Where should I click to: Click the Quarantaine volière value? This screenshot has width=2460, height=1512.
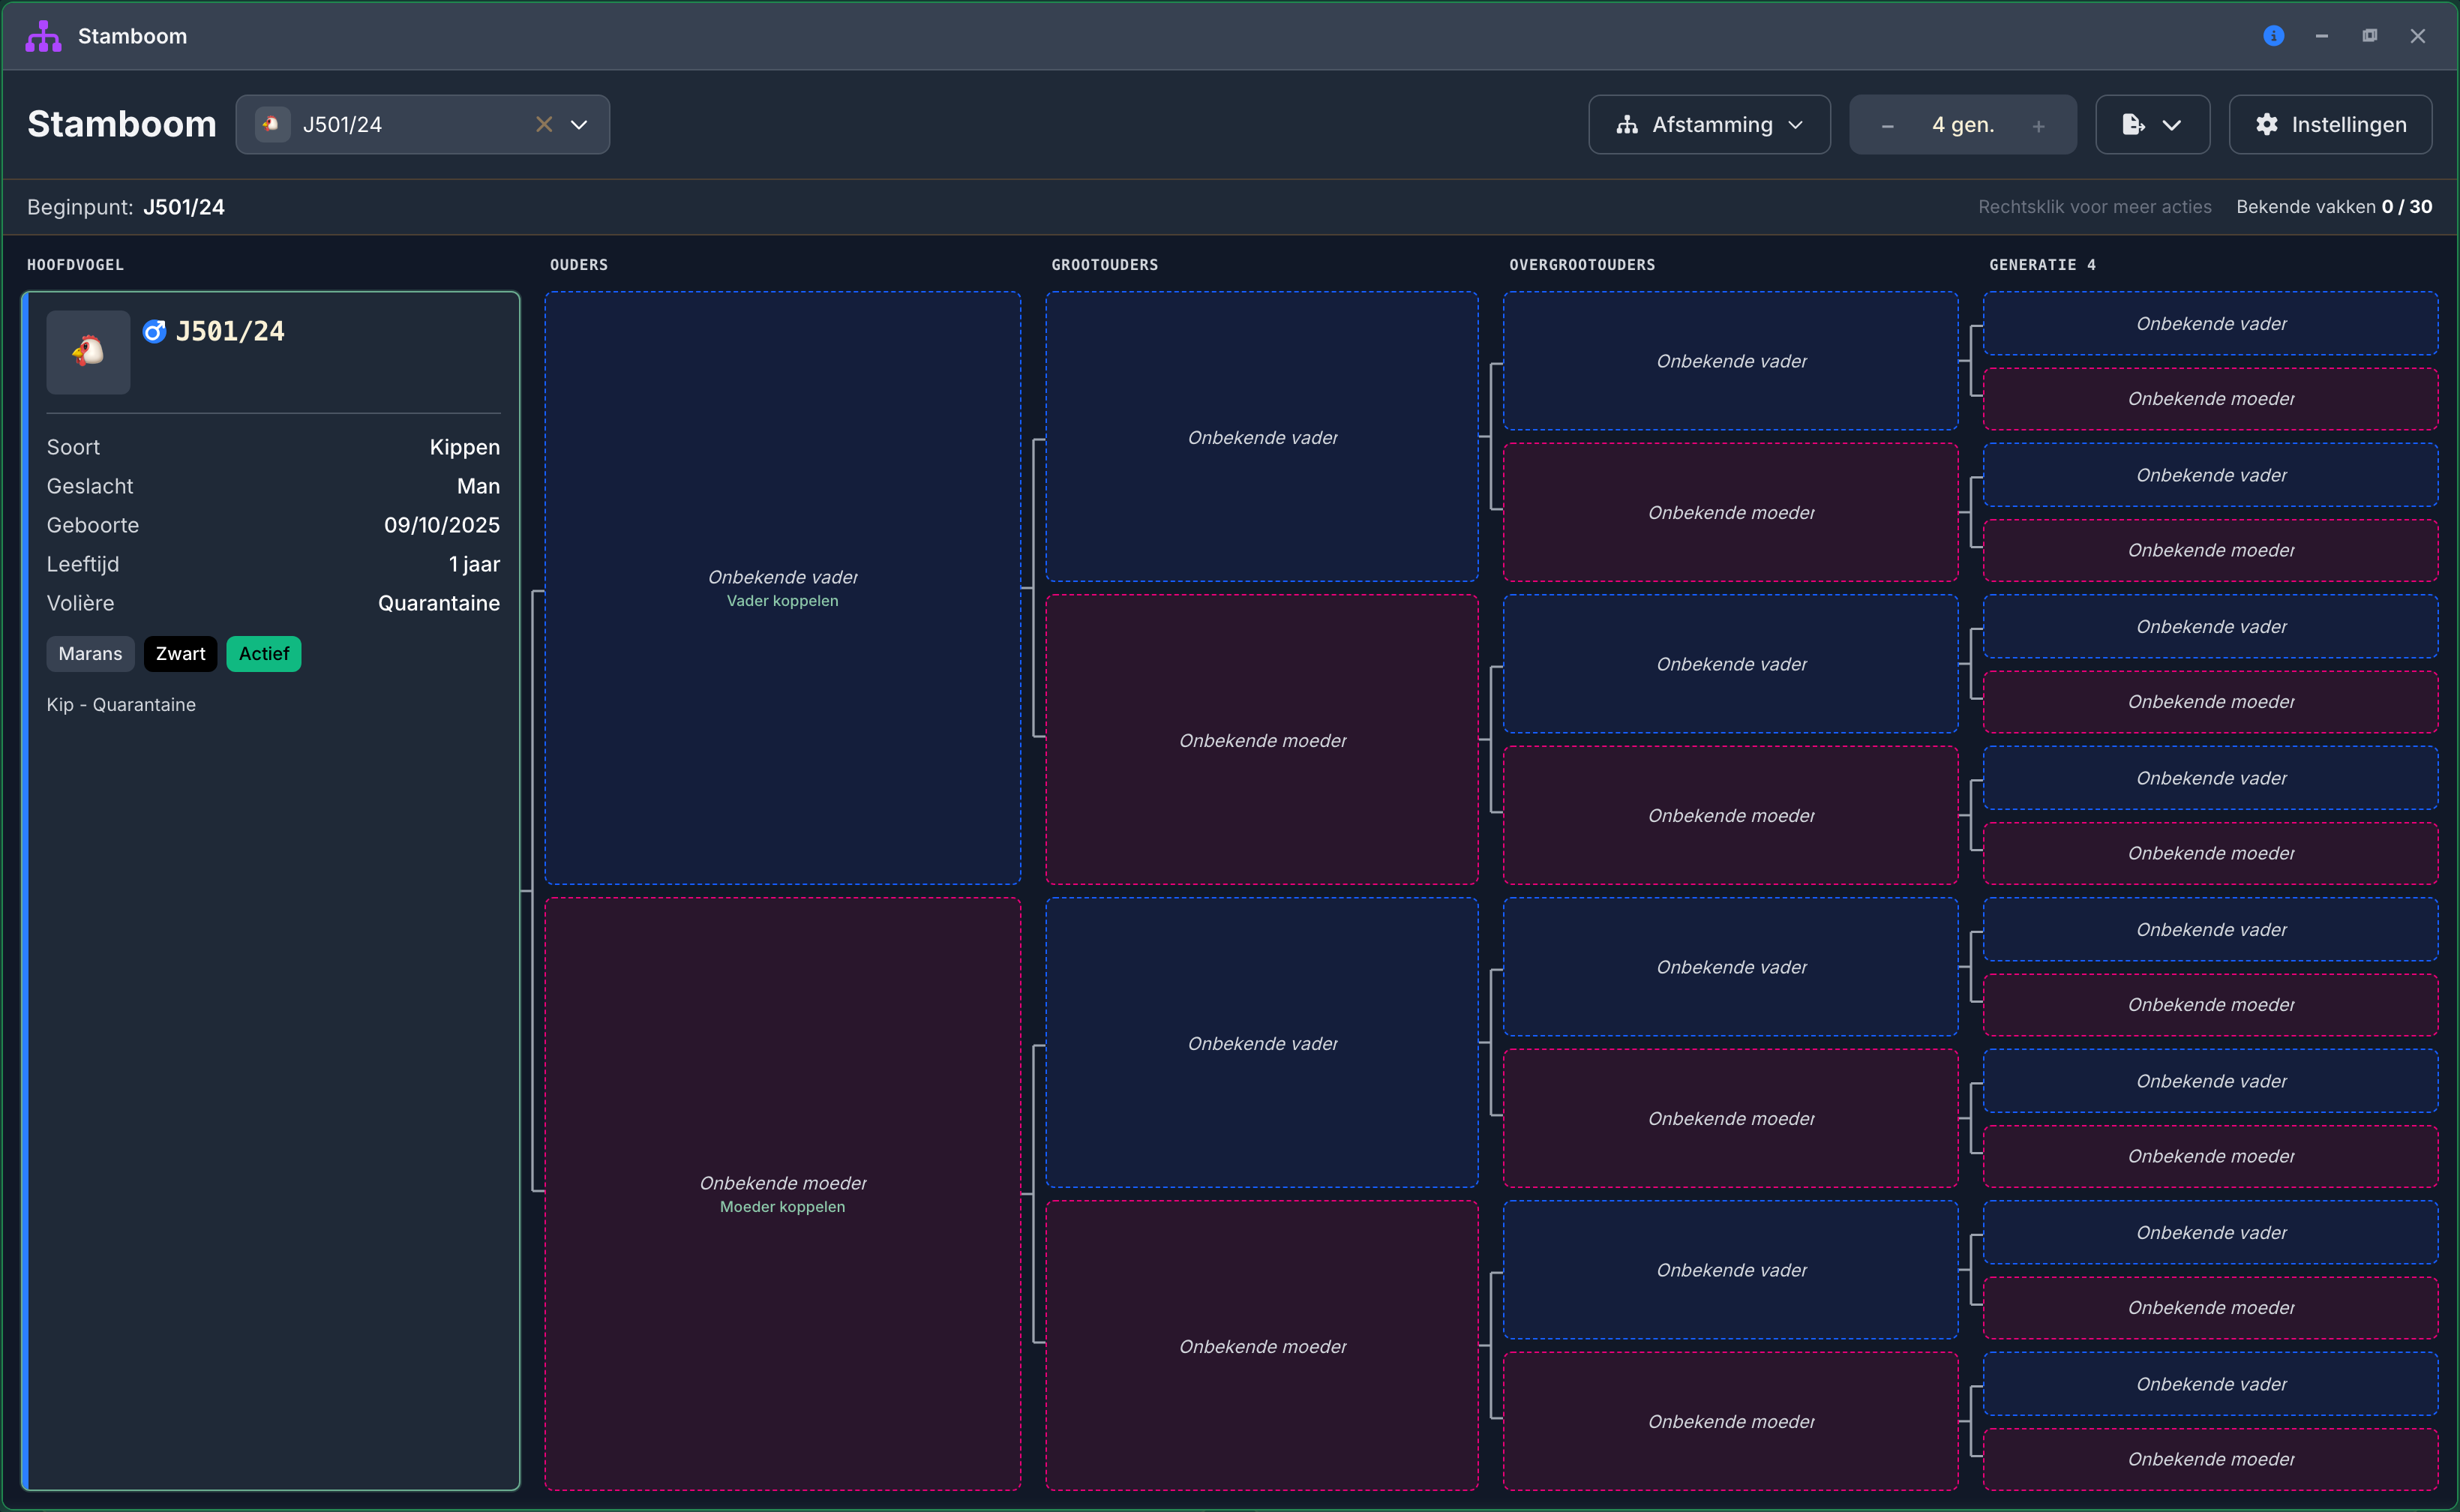point(438,603)
